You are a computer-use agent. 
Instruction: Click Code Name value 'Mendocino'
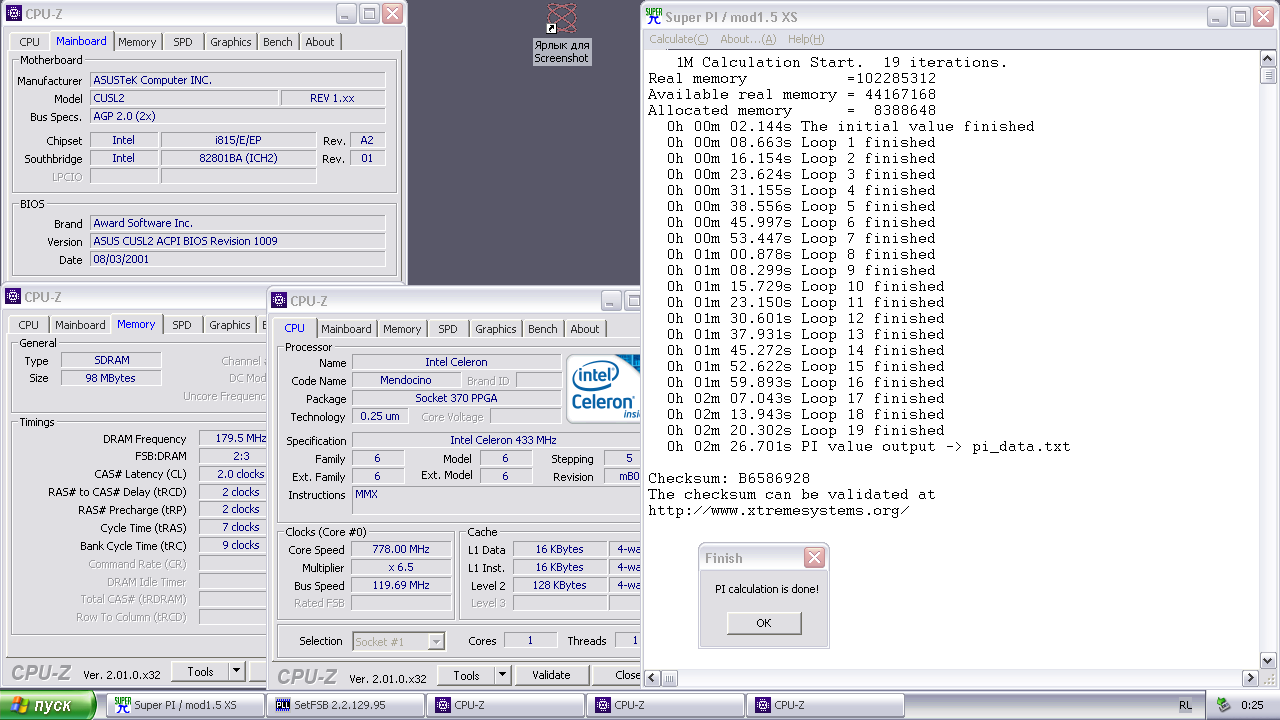[406, 380]
